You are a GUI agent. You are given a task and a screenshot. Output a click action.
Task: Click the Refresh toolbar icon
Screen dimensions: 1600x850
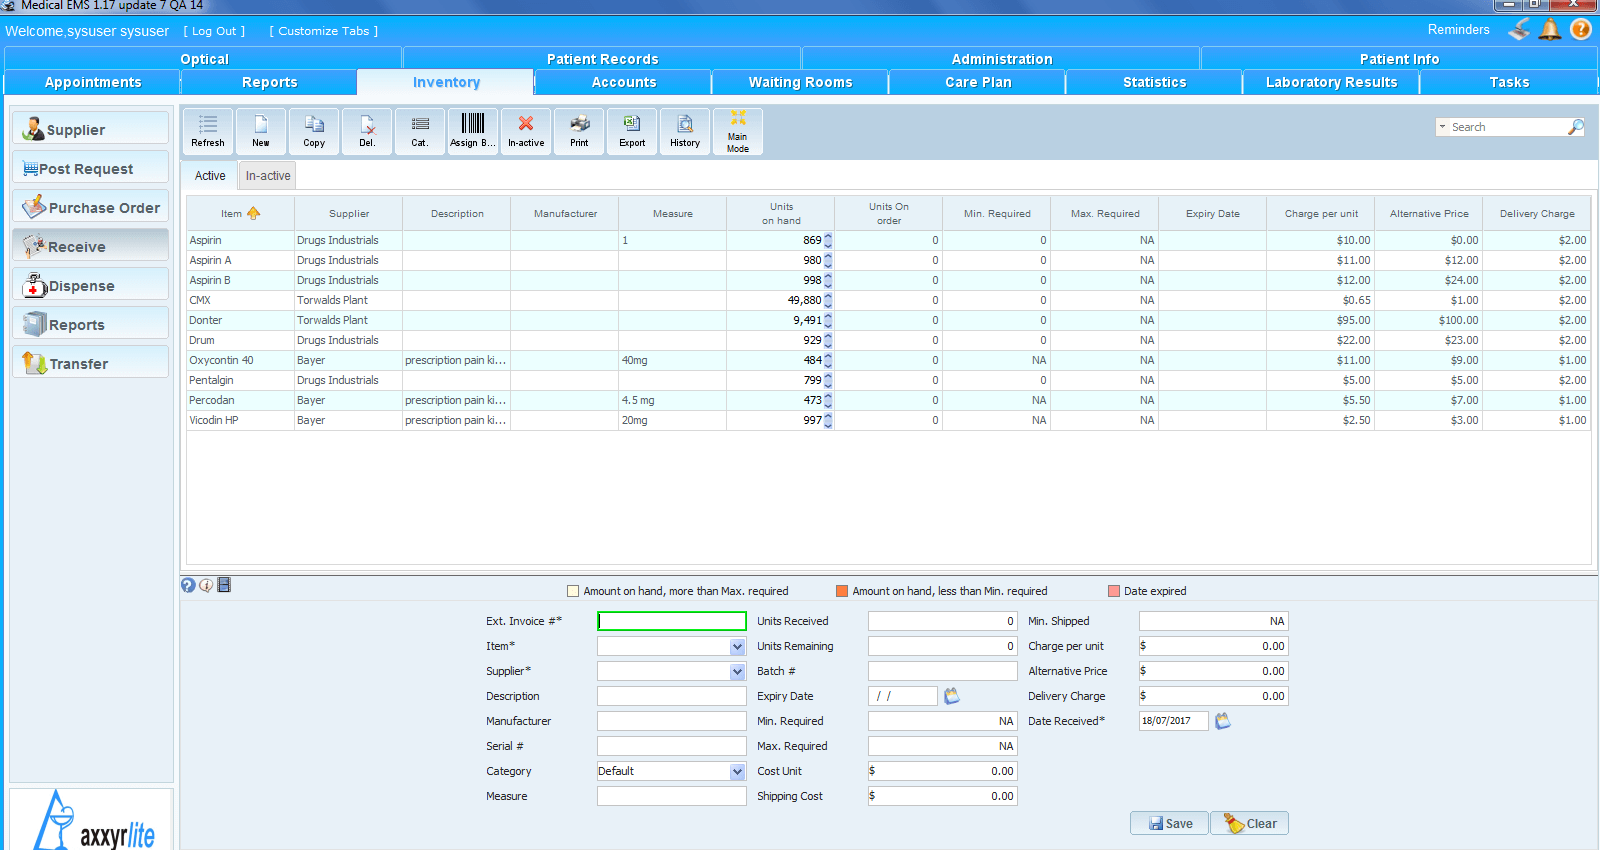pyautogui.click(x=208, y=131)
